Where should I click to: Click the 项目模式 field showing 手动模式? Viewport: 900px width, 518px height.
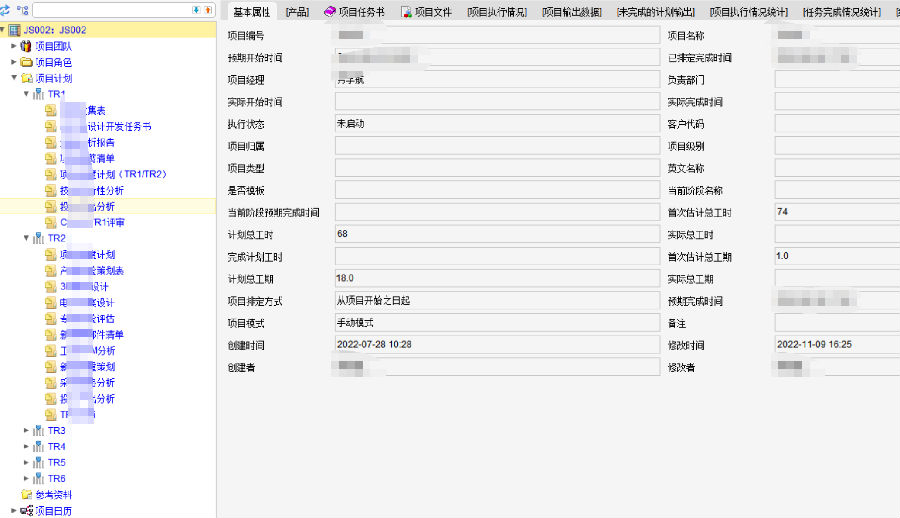click(497, 323)
